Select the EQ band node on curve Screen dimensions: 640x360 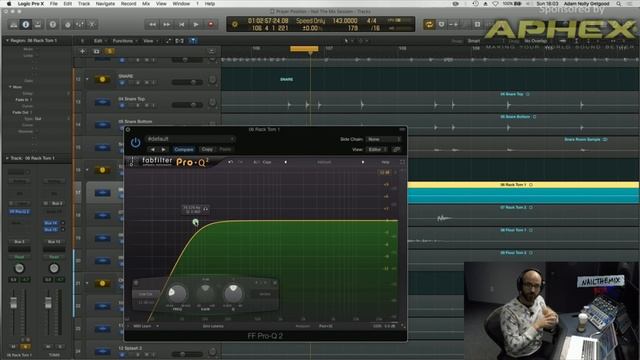click(x=196, y=222)
